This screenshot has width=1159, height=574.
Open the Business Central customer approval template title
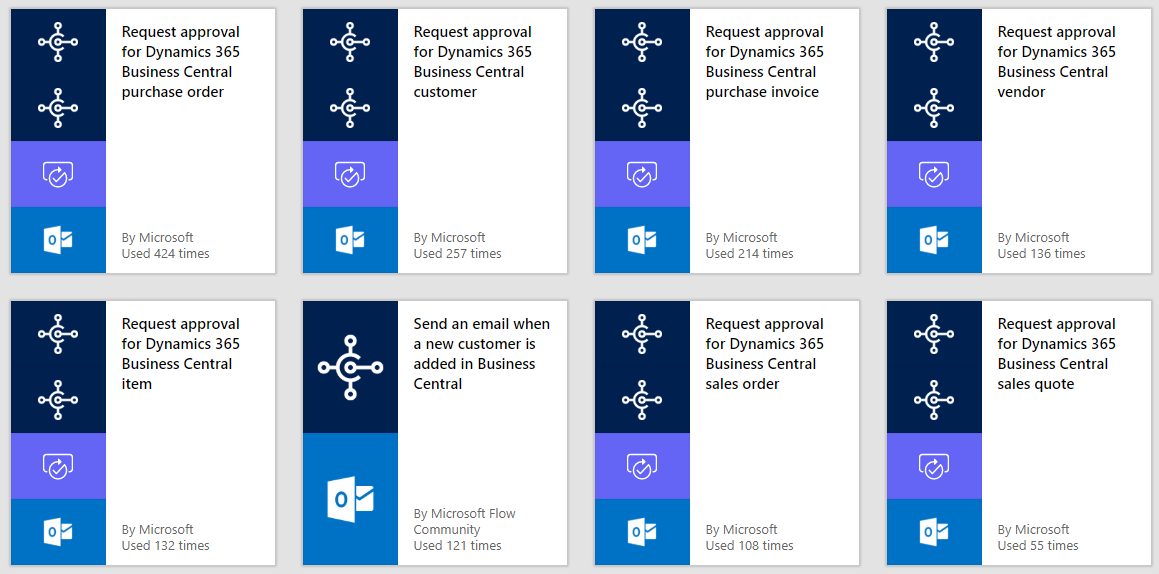(472, 62)
